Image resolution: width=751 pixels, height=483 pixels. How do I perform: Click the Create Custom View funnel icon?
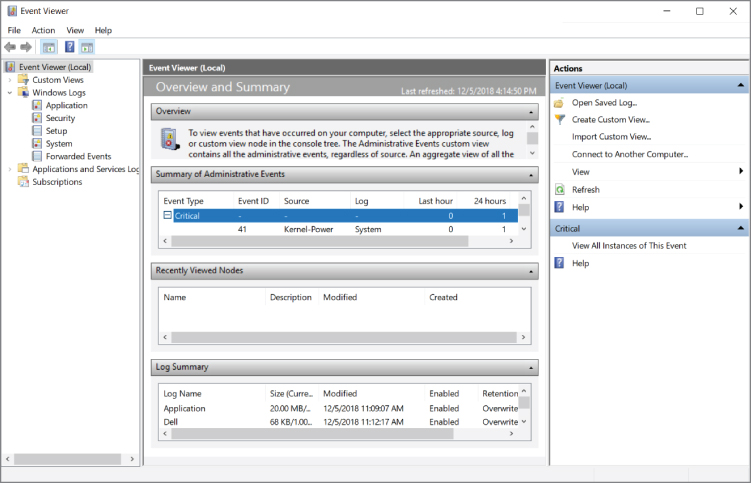(x=559, y=119)
